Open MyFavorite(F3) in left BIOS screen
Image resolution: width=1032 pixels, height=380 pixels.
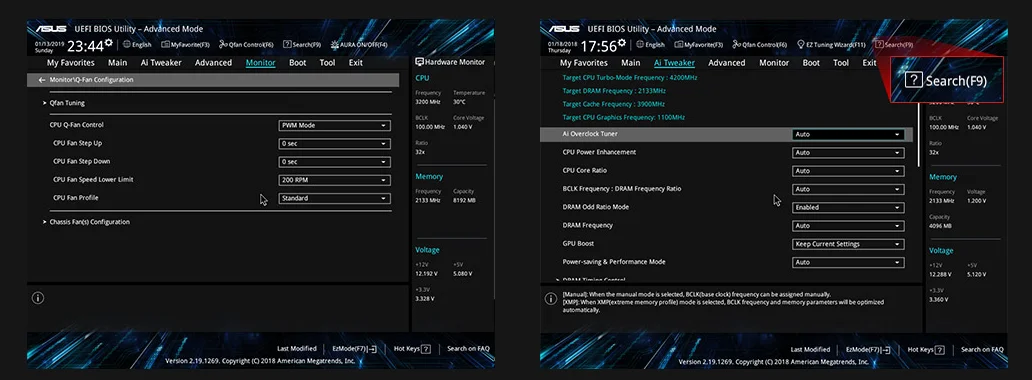(x=185, y=45)
